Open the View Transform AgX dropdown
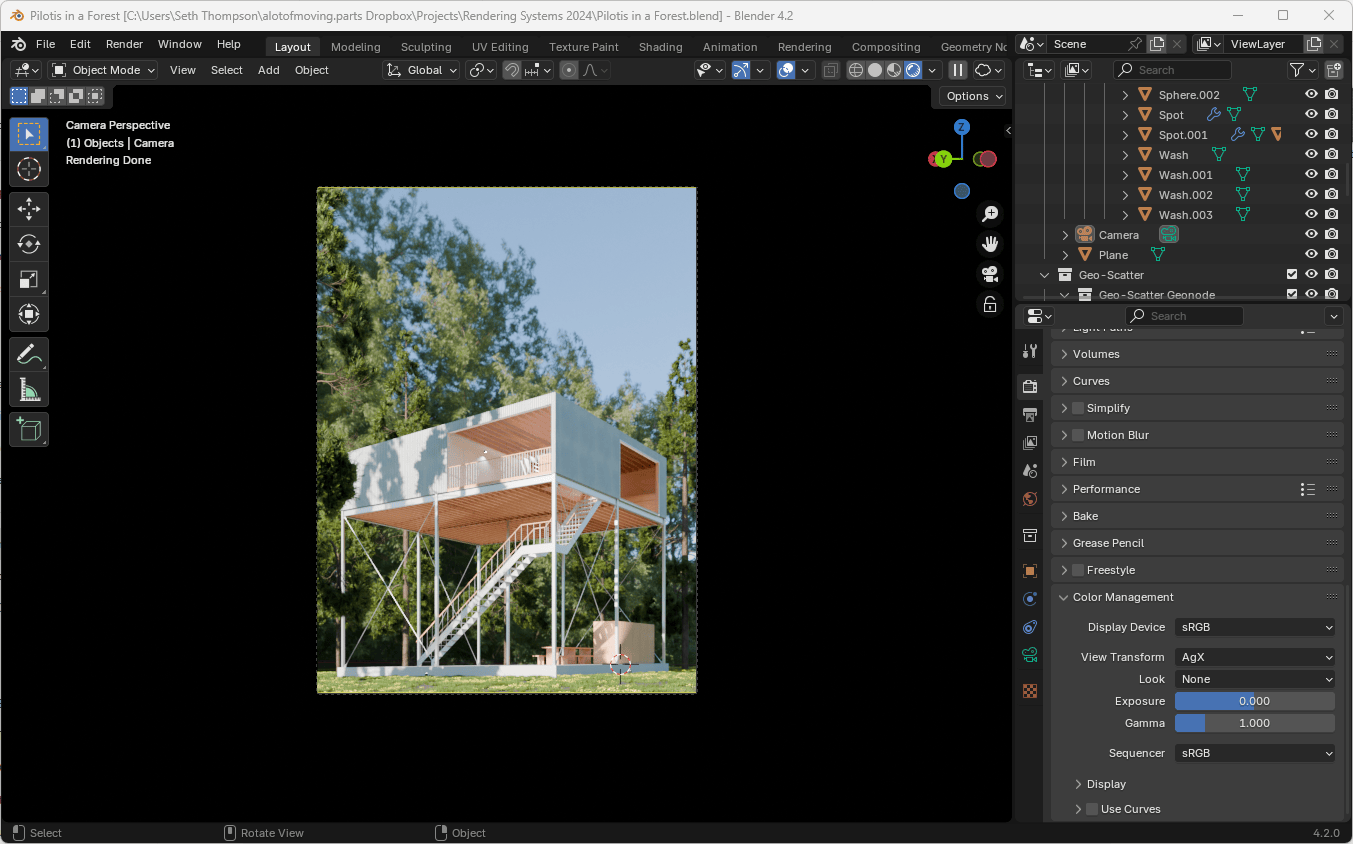The image size is (1353, 844). pos(1255,657)
